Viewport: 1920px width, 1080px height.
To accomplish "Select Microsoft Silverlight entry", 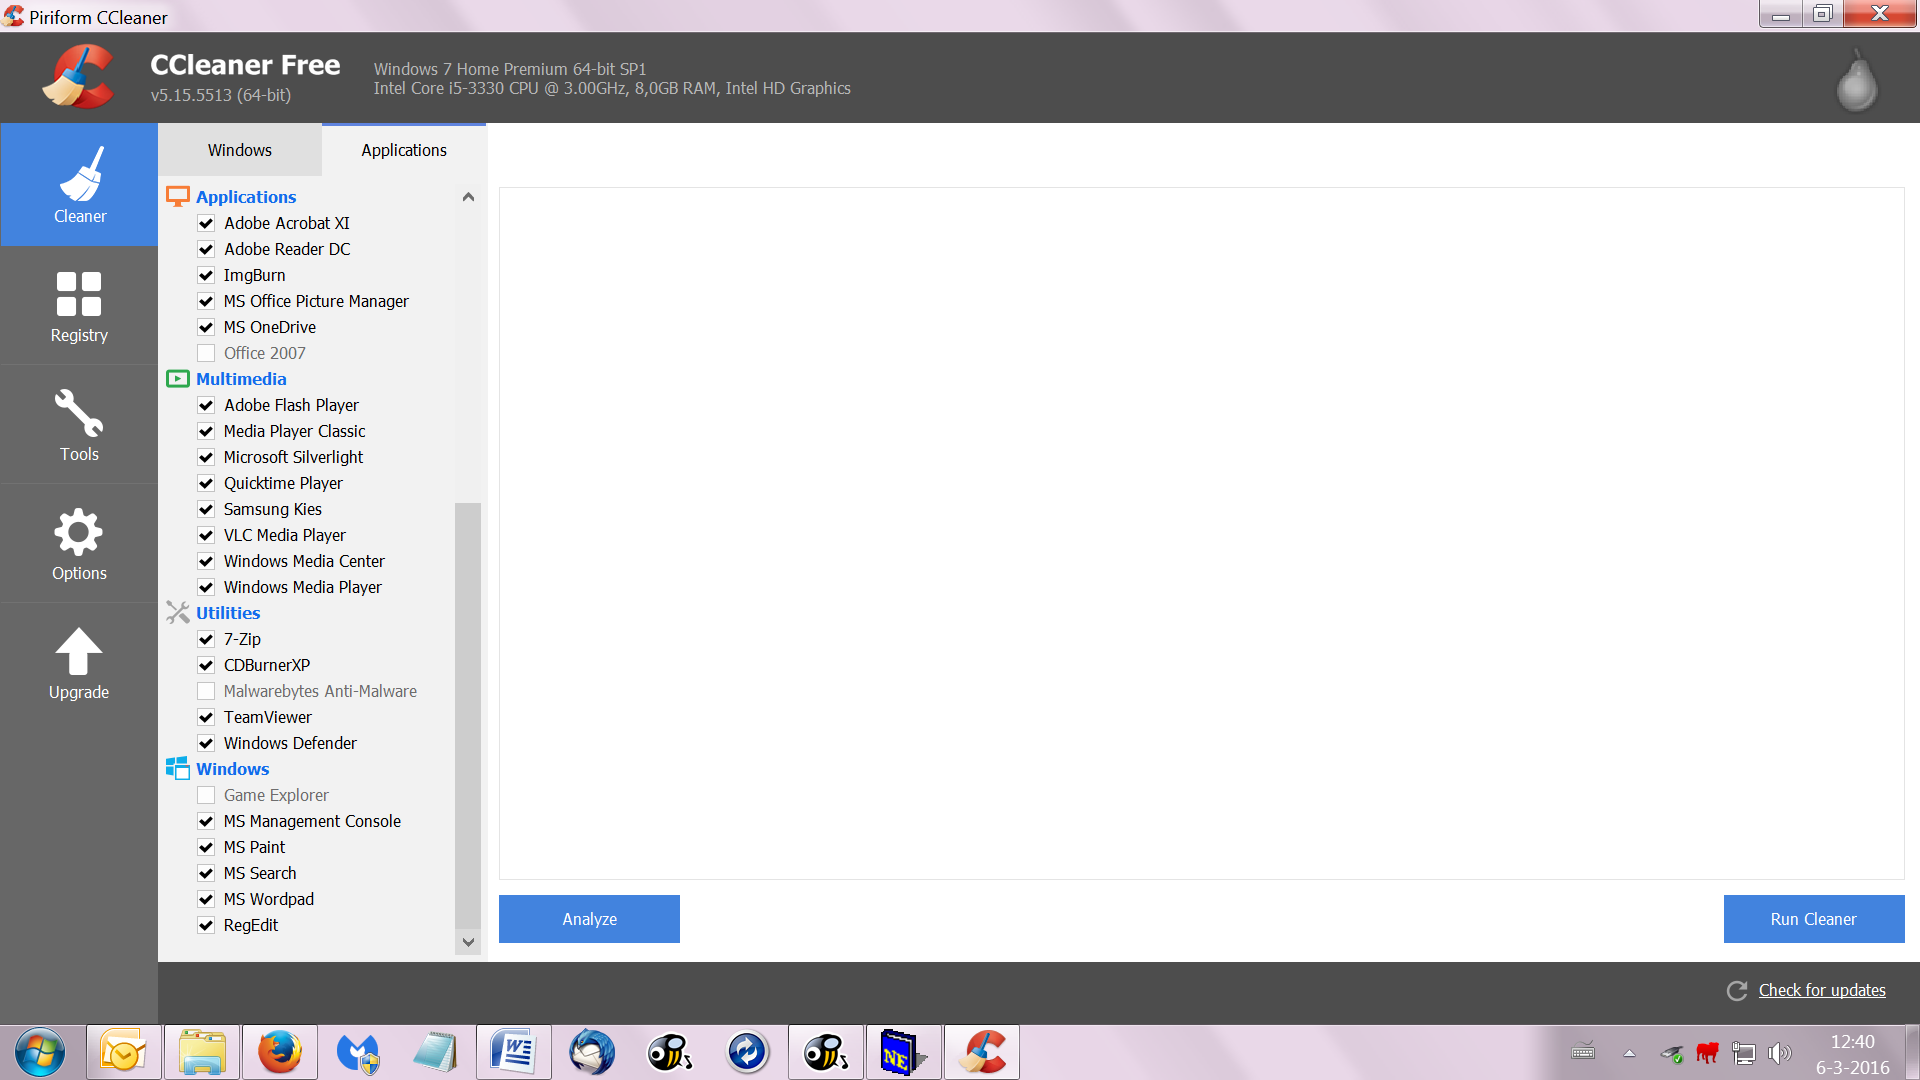I will tap(293, 457).
